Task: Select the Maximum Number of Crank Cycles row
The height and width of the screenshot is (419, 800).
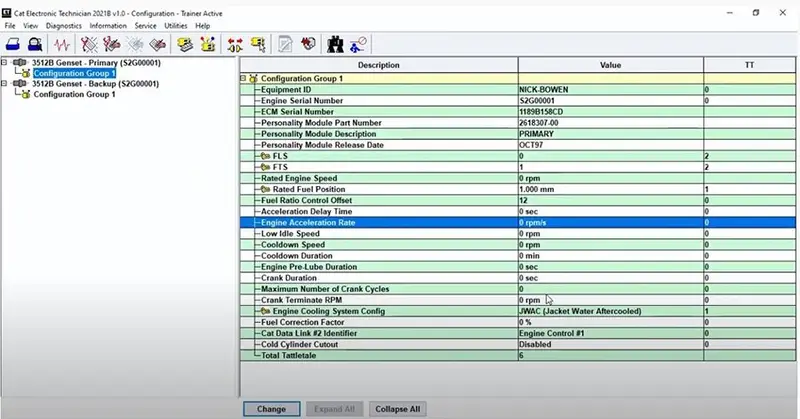Action: [x=518, y=289]
